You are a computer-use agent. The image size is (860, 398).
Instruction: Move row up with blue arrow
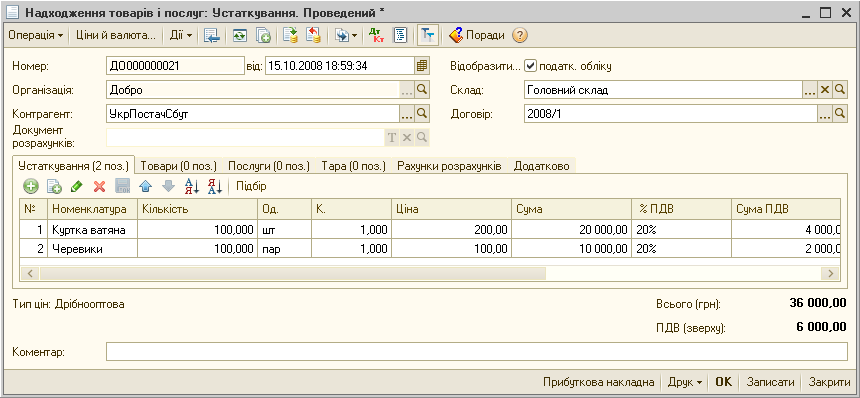145,186
